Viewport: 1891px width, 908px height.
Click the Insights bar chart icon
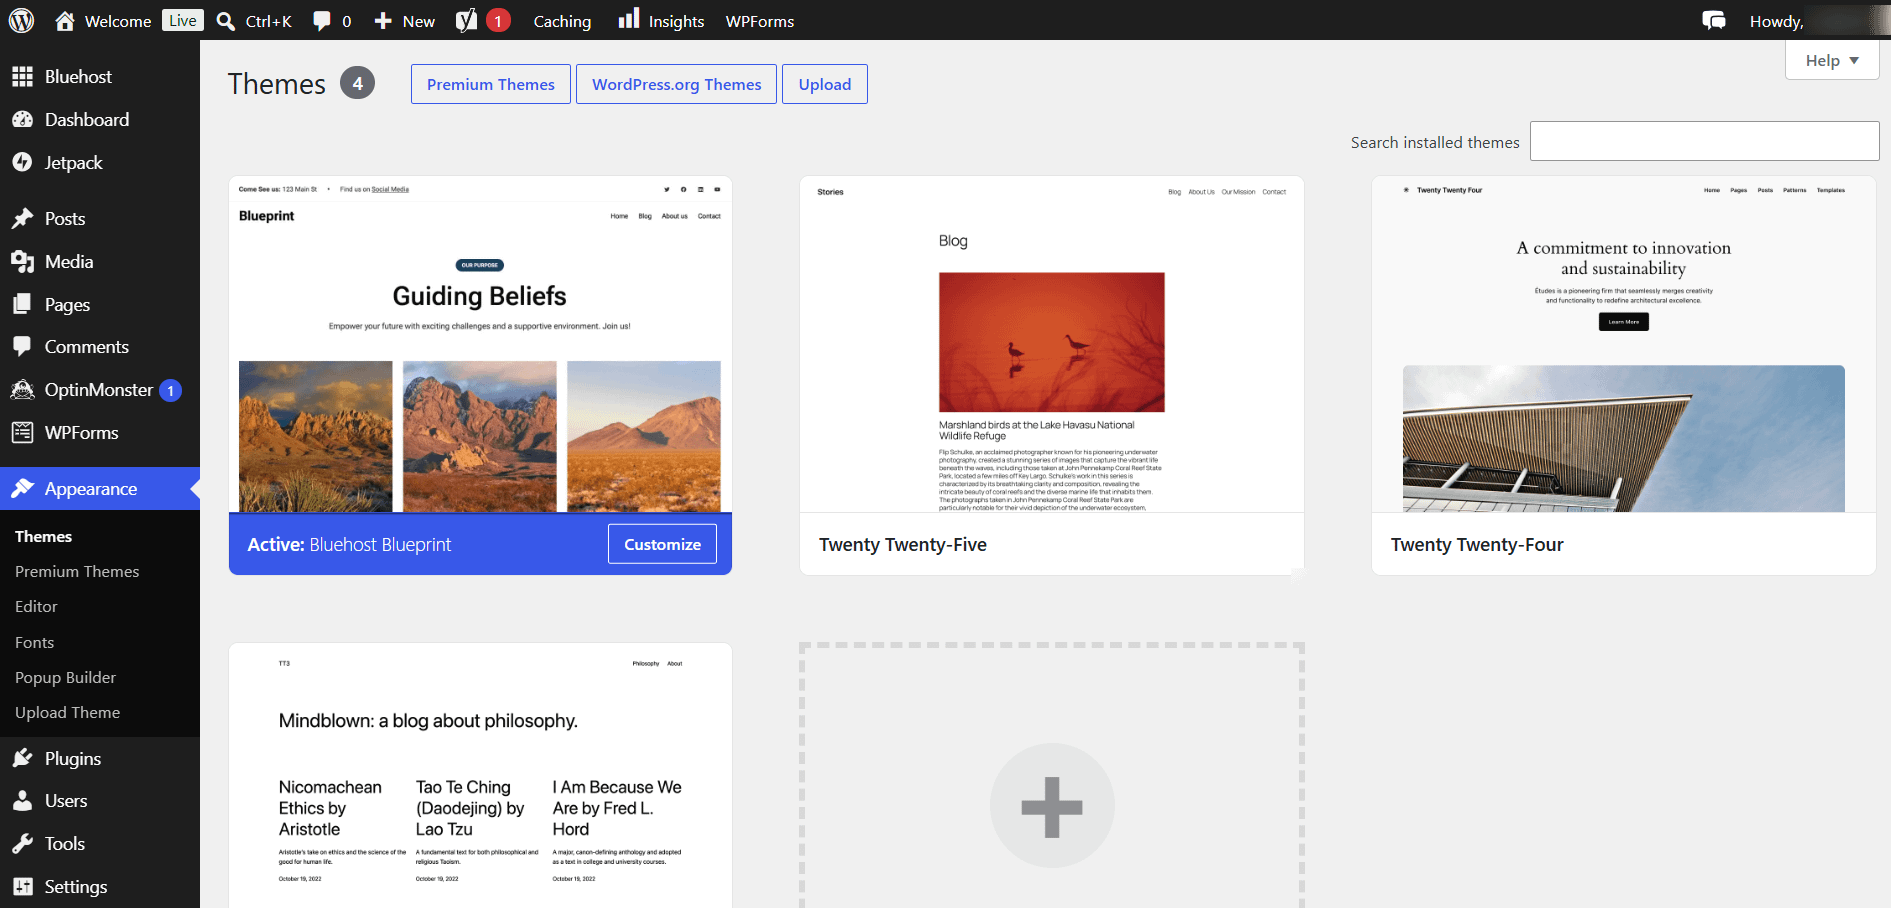click(628, 19)
